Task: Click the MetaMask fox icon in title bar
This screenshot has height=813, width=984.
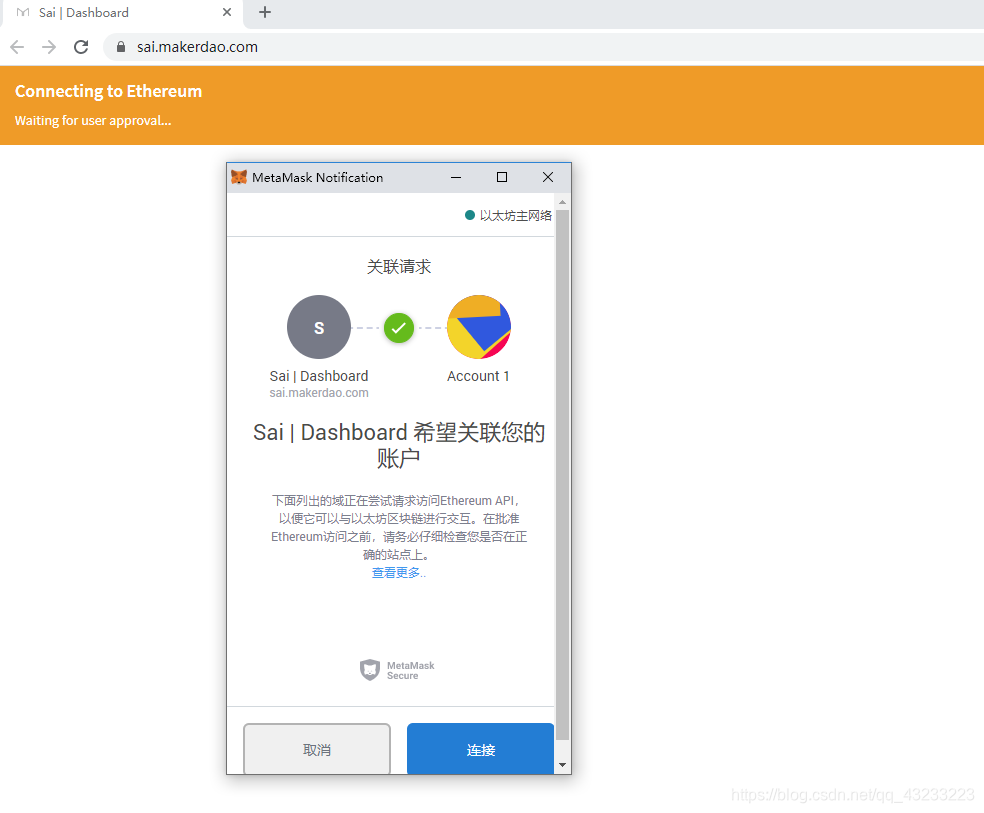Action: (x=239, y=178)
